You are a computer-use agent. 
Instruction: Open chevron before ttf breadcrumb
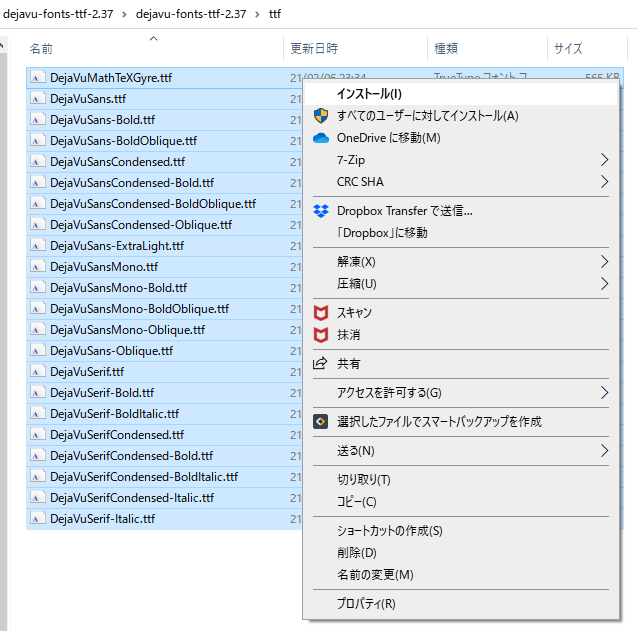[x=257, y=15]
